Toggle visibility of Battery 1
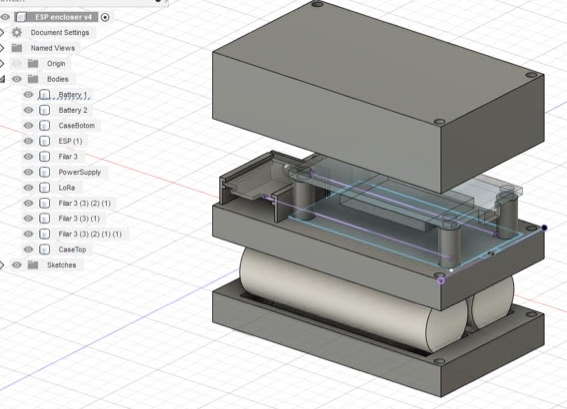 28,95
